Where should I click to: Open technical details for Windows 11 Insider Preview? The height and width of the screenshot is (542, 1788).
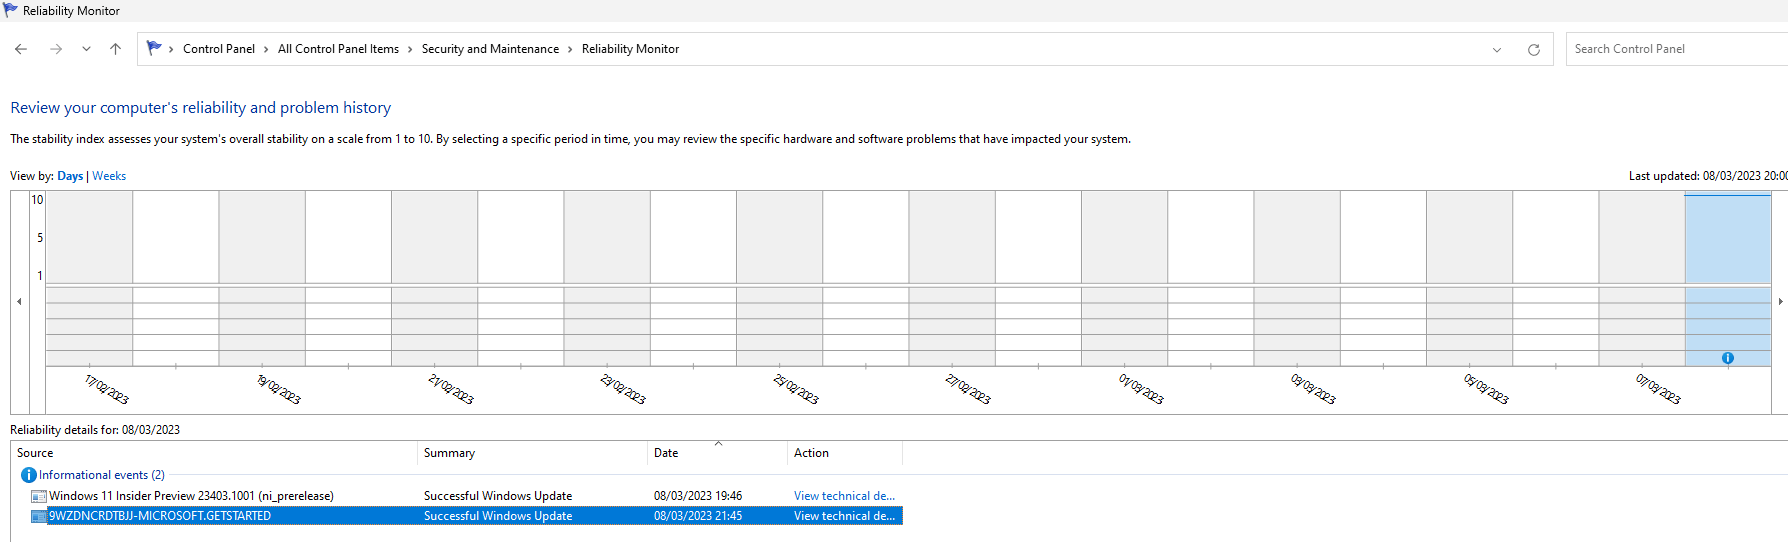coord(844,496)
